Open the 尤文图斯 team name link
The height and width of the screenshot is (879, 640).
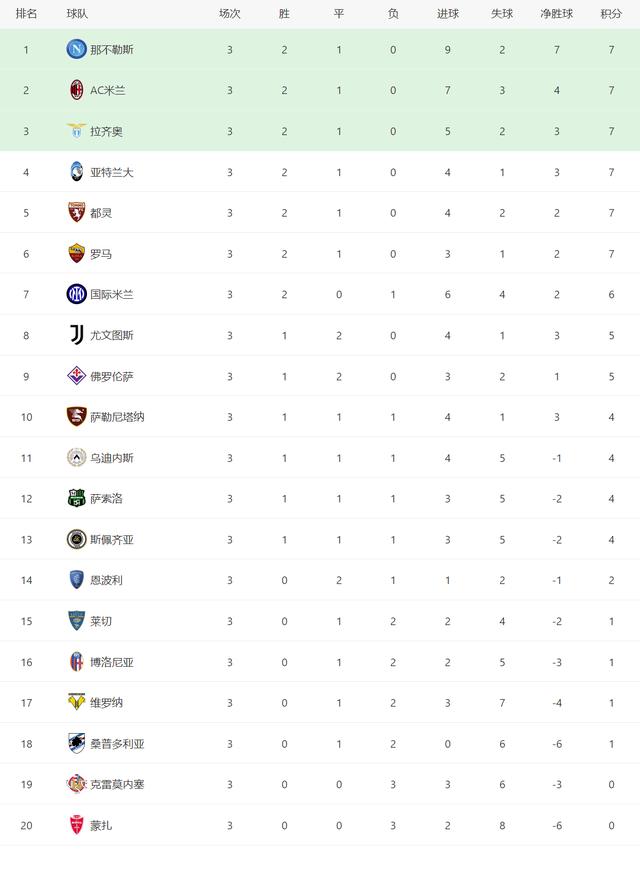click(112, 336)
